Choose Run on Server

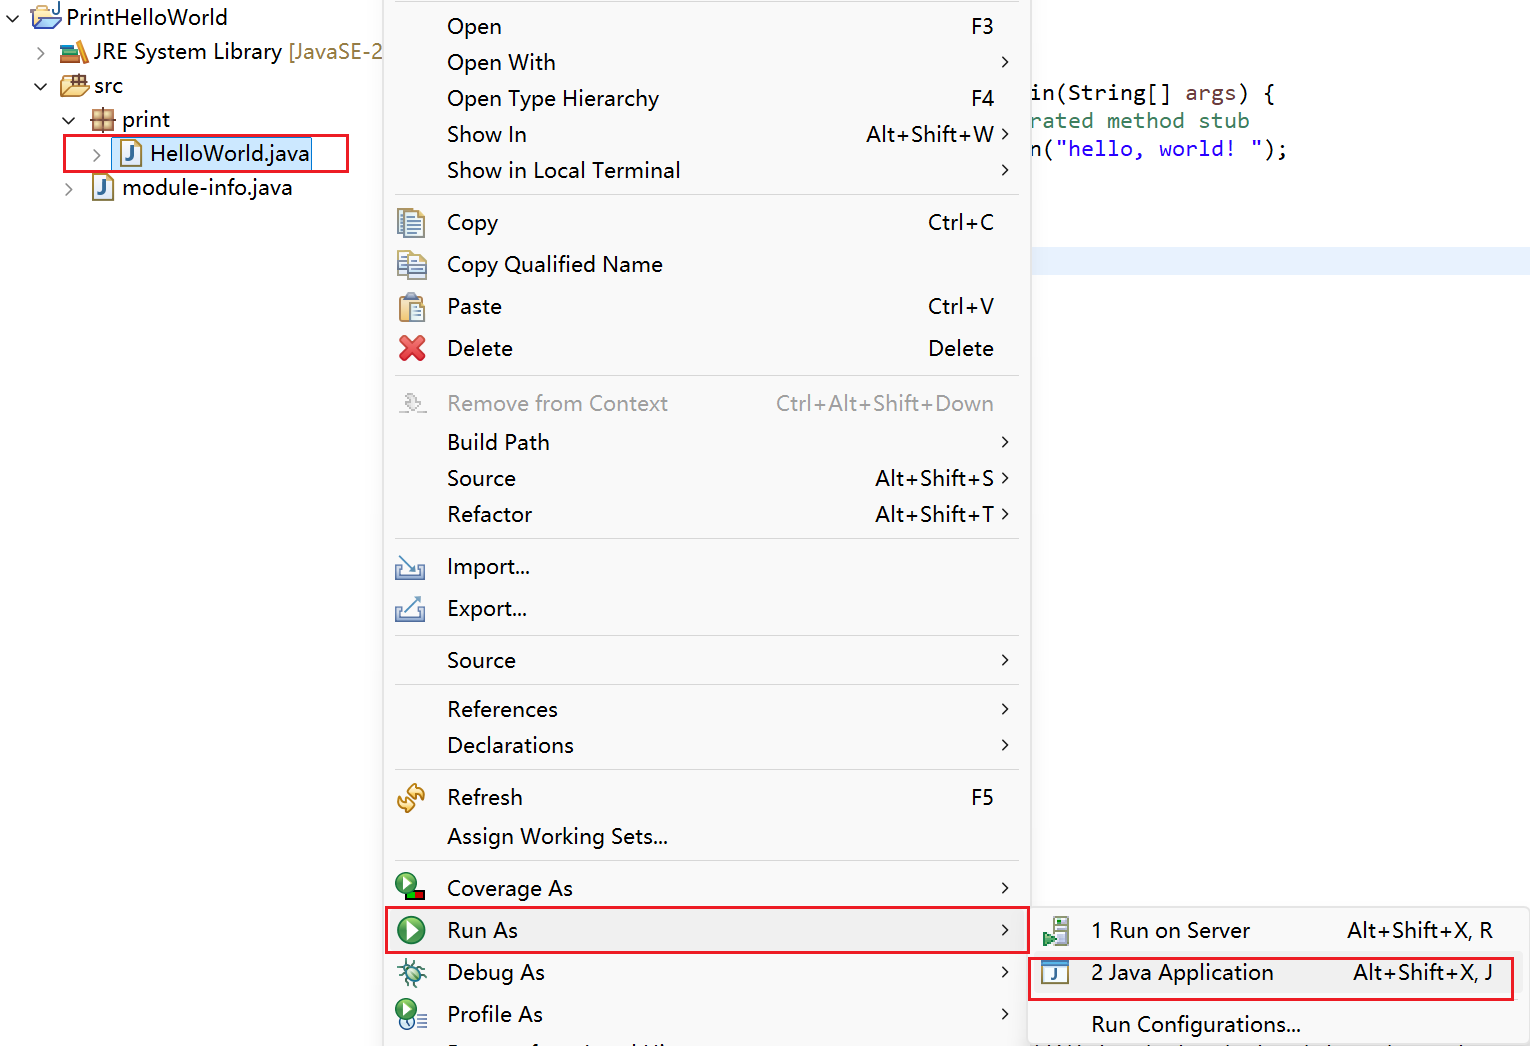tap(1170, 930)
